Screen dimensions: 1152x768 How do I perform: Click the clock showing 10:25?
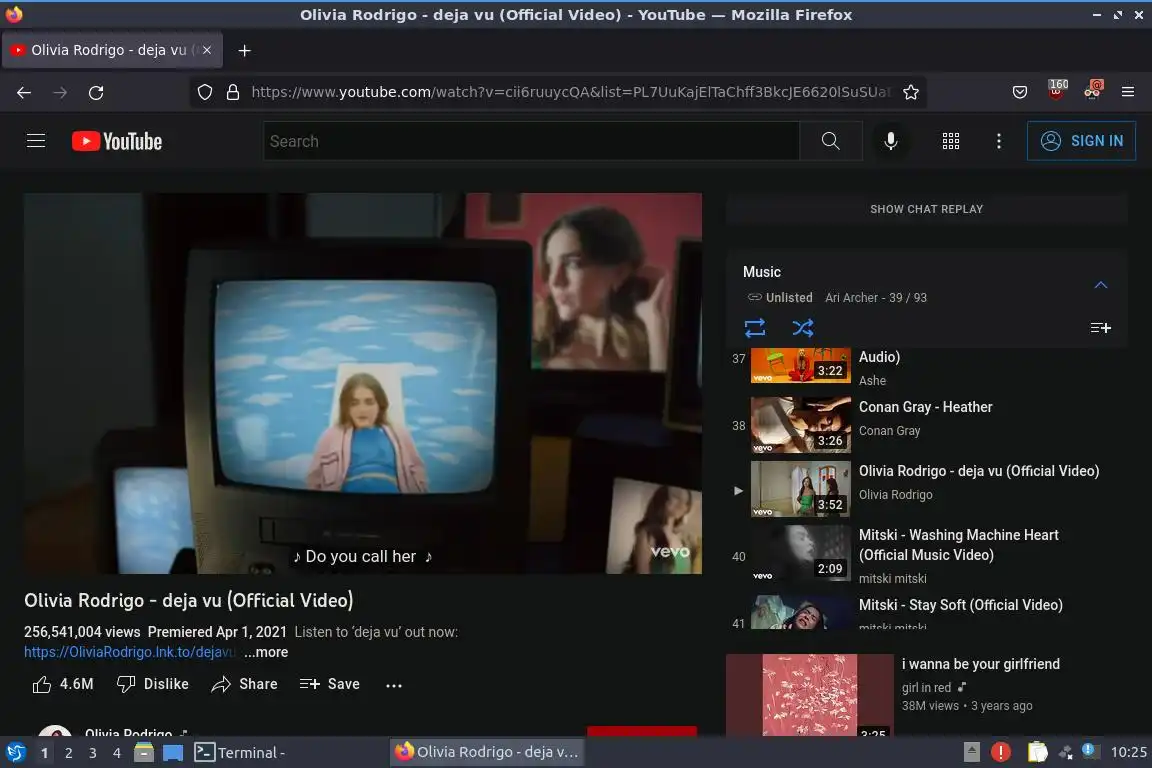click(x=1128, y=752)
